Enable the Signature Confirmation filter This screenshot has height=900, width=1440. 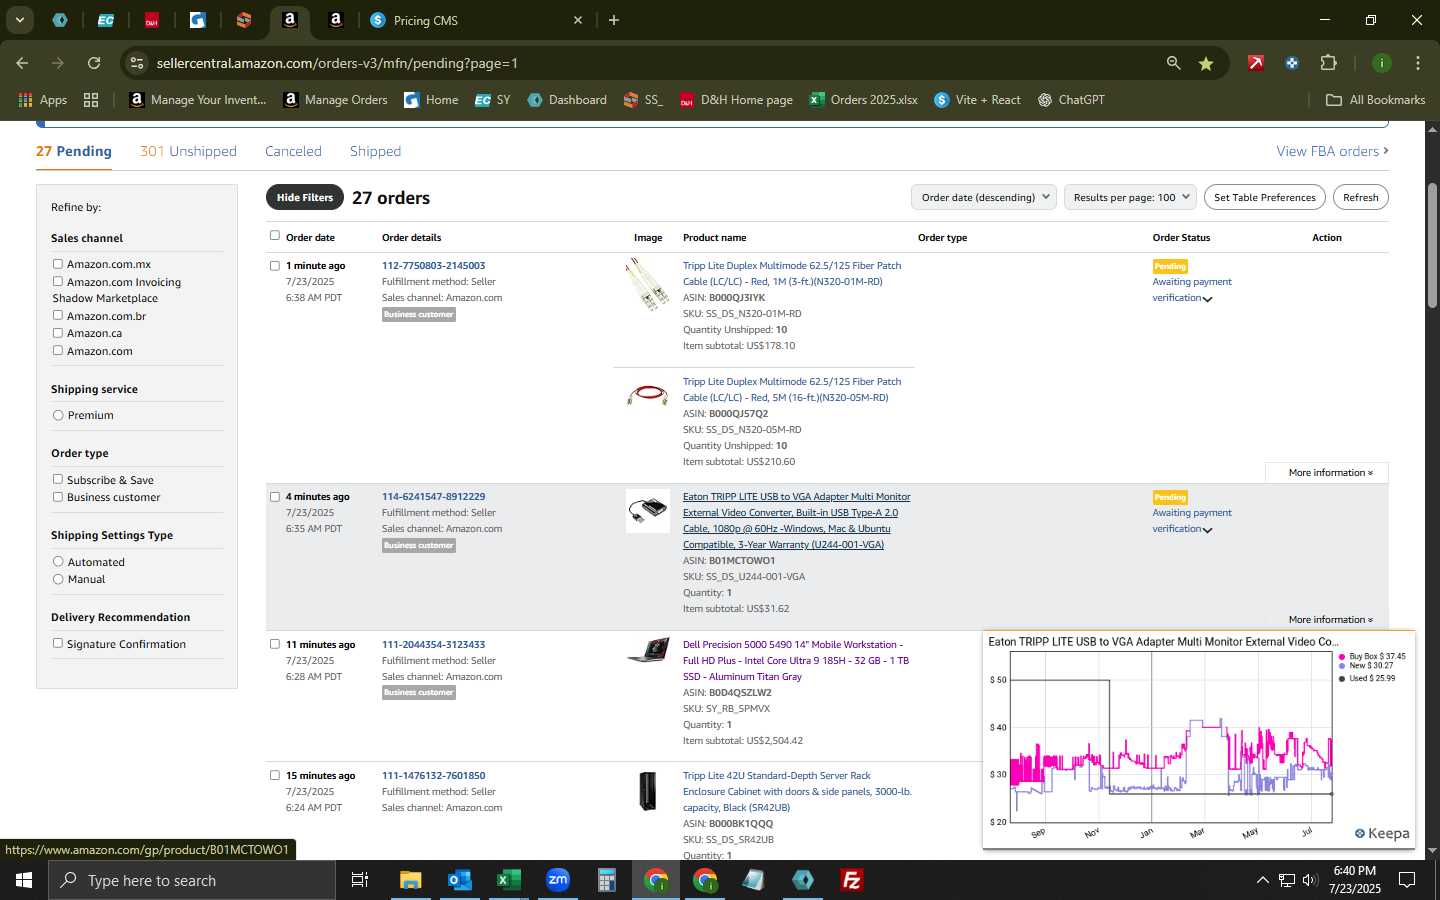click(58, 644)
